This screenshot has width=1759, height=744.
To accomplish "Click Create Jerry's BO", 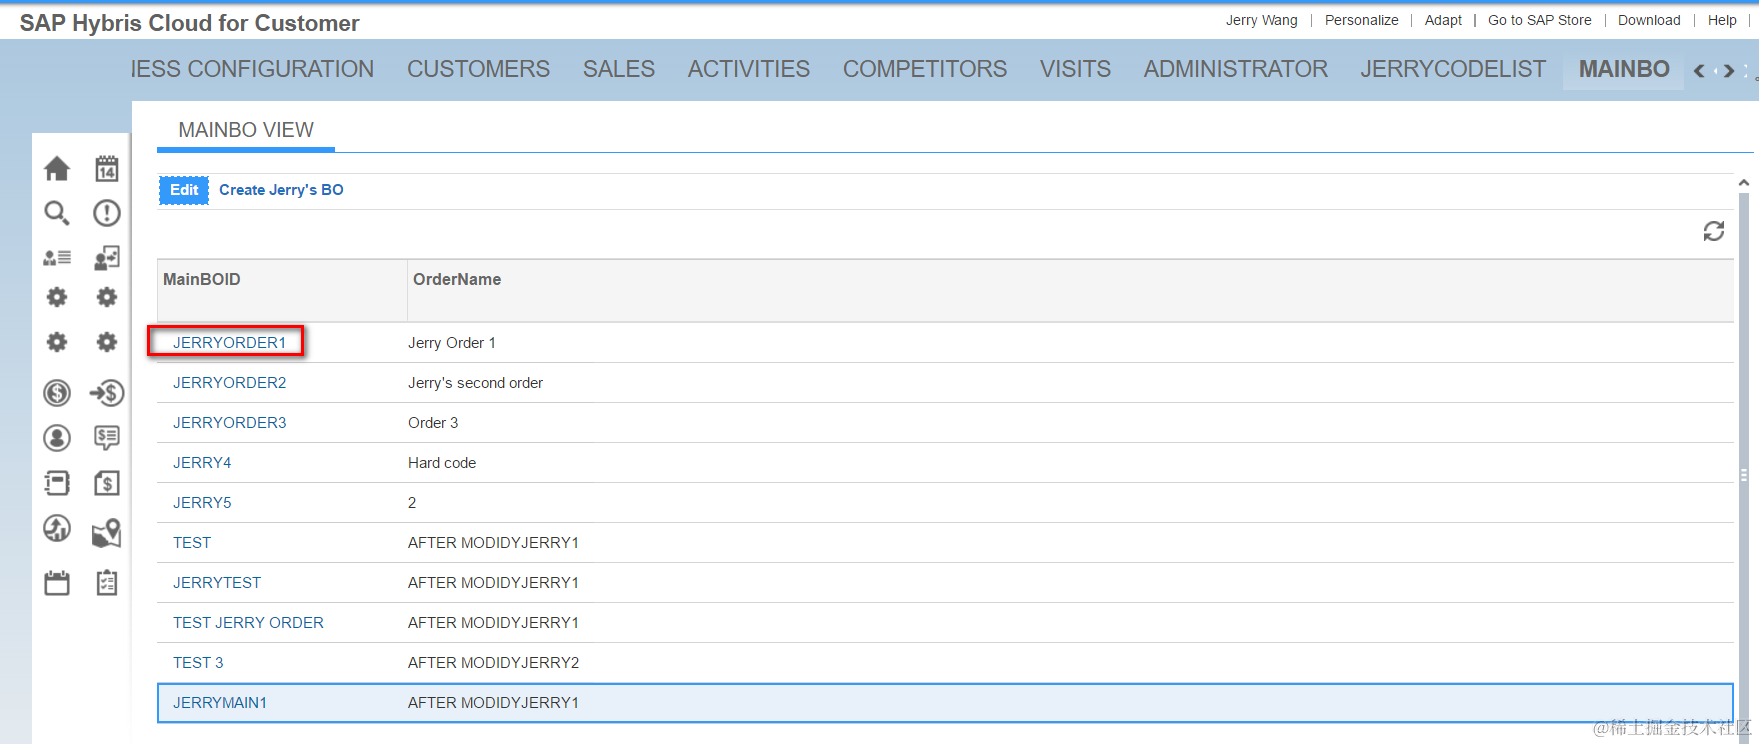I will (x=281, y=190).
